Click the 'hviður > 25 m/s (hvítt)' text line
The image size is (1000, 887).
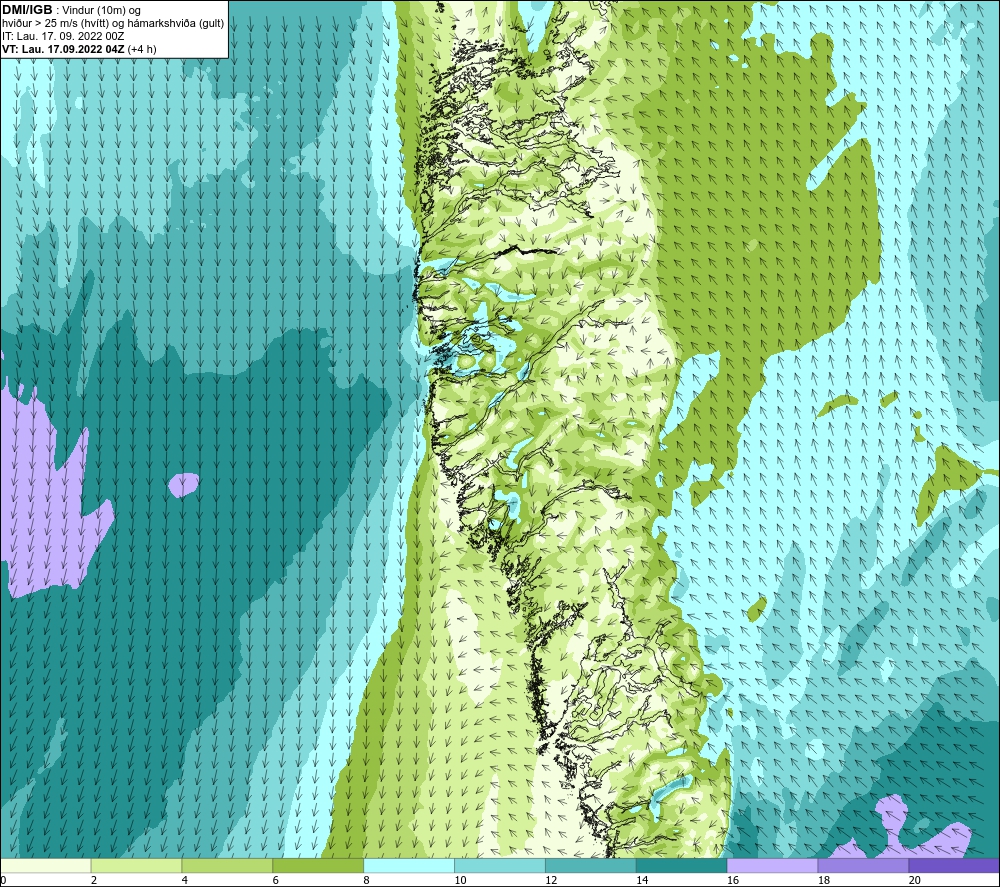[113, 24]
